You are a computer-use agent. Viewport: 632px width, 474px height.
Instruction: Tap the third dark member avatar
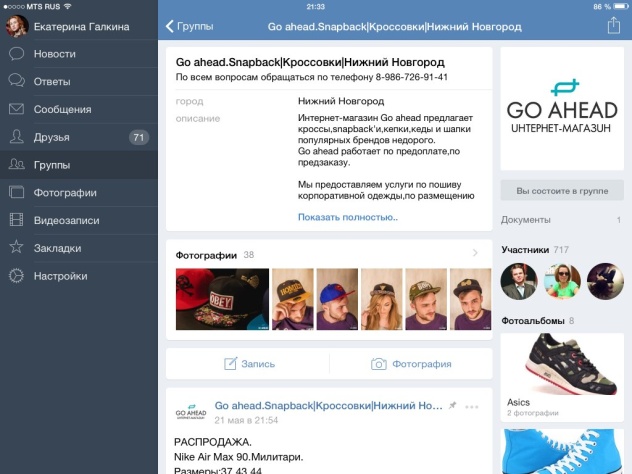[605, 281]
